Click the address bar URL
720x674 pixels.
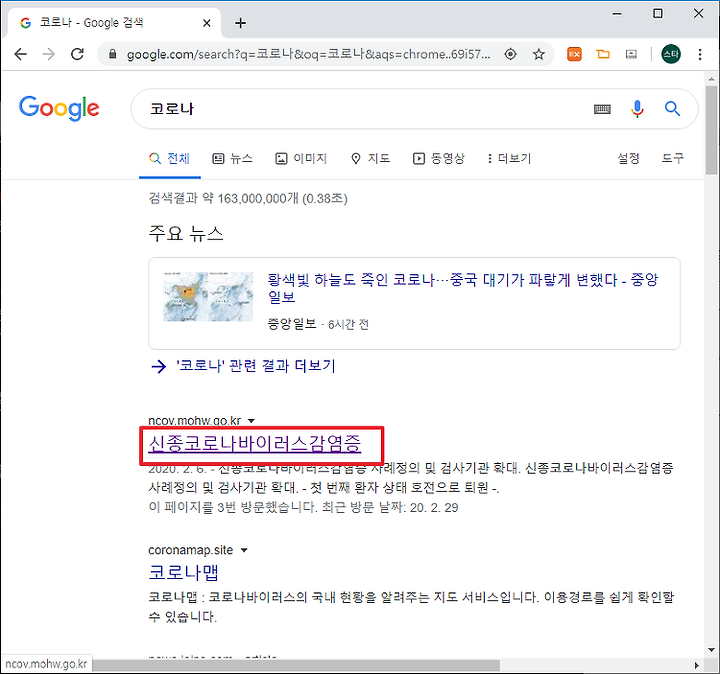(x=309, y=54)
